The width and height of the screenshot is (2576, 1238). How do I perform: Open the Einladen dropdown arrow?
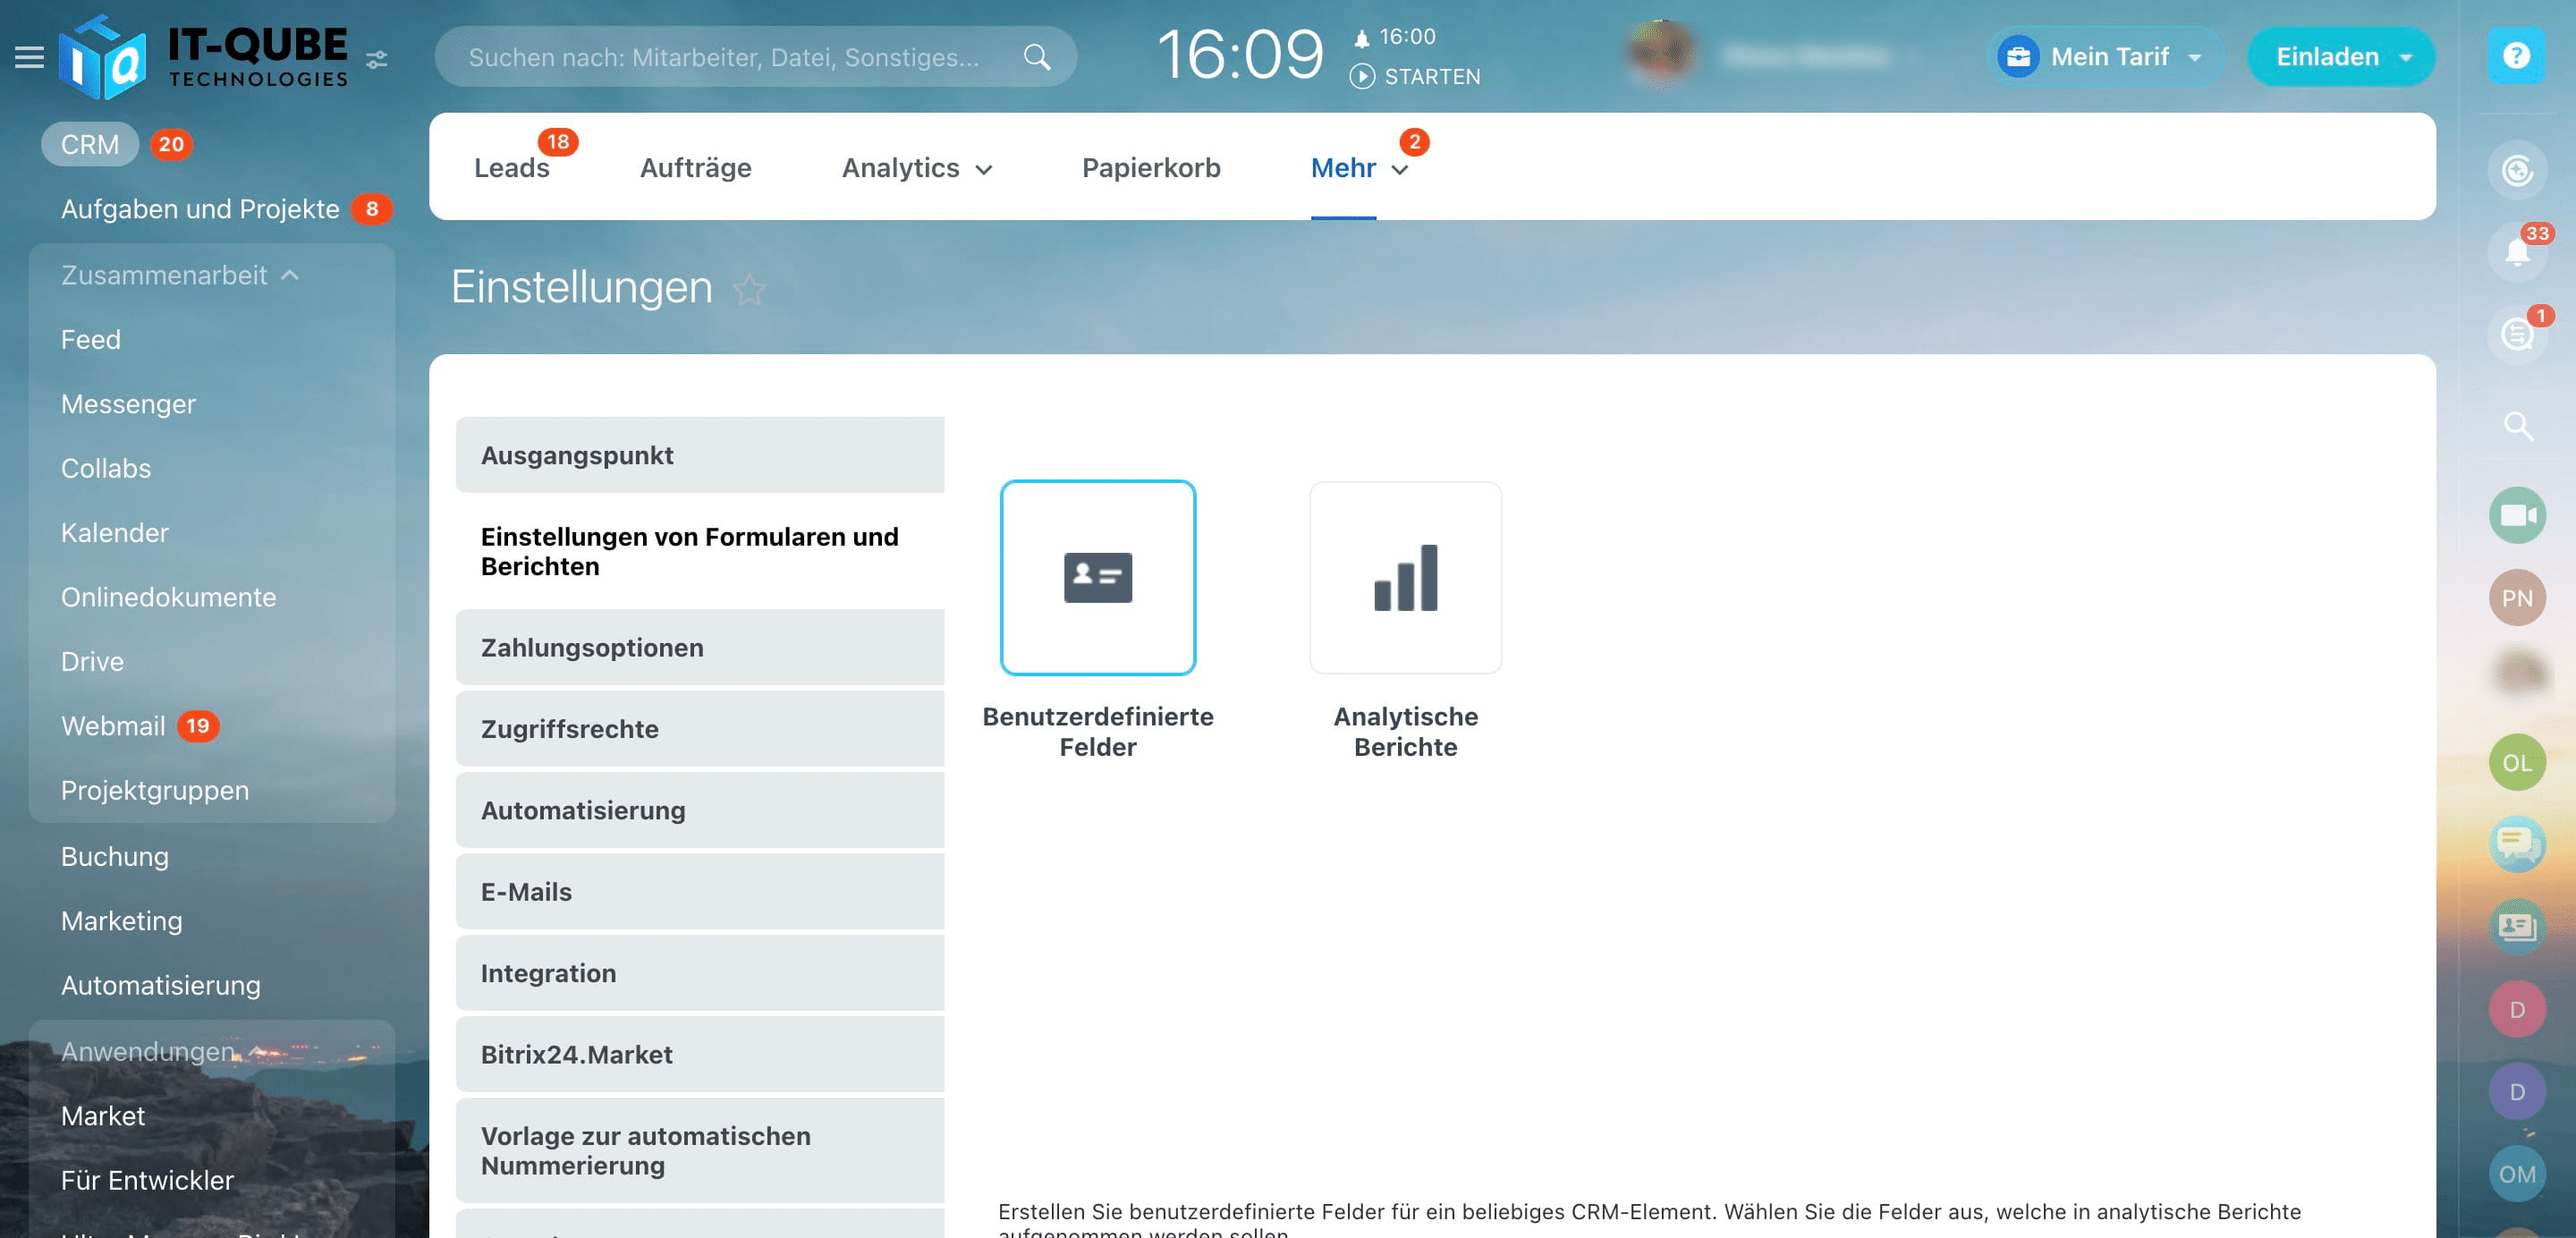coord(2405,57)
